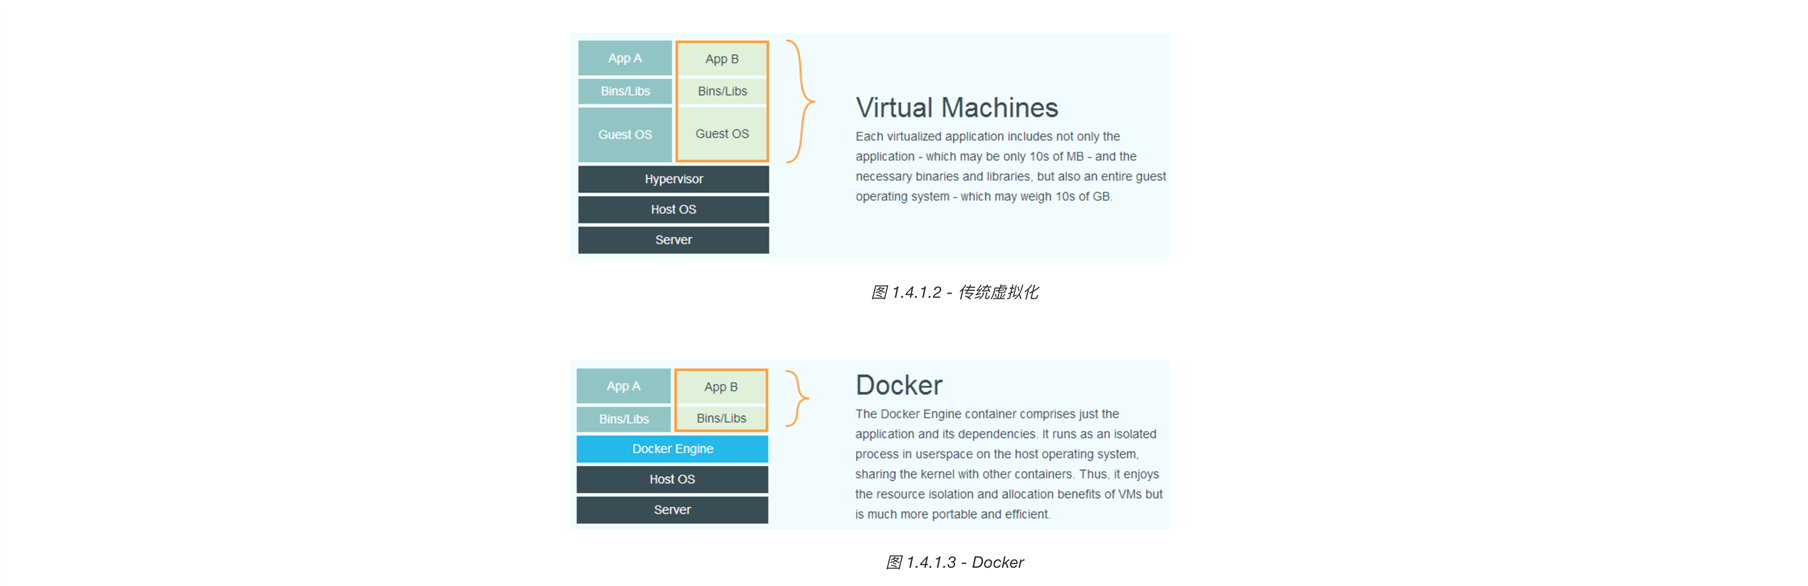This screenshot has width=1808, height=586.
Task: Select orange-outlined Bins/Libs block in Docker diagram
Action: click(x=721, y=418)
